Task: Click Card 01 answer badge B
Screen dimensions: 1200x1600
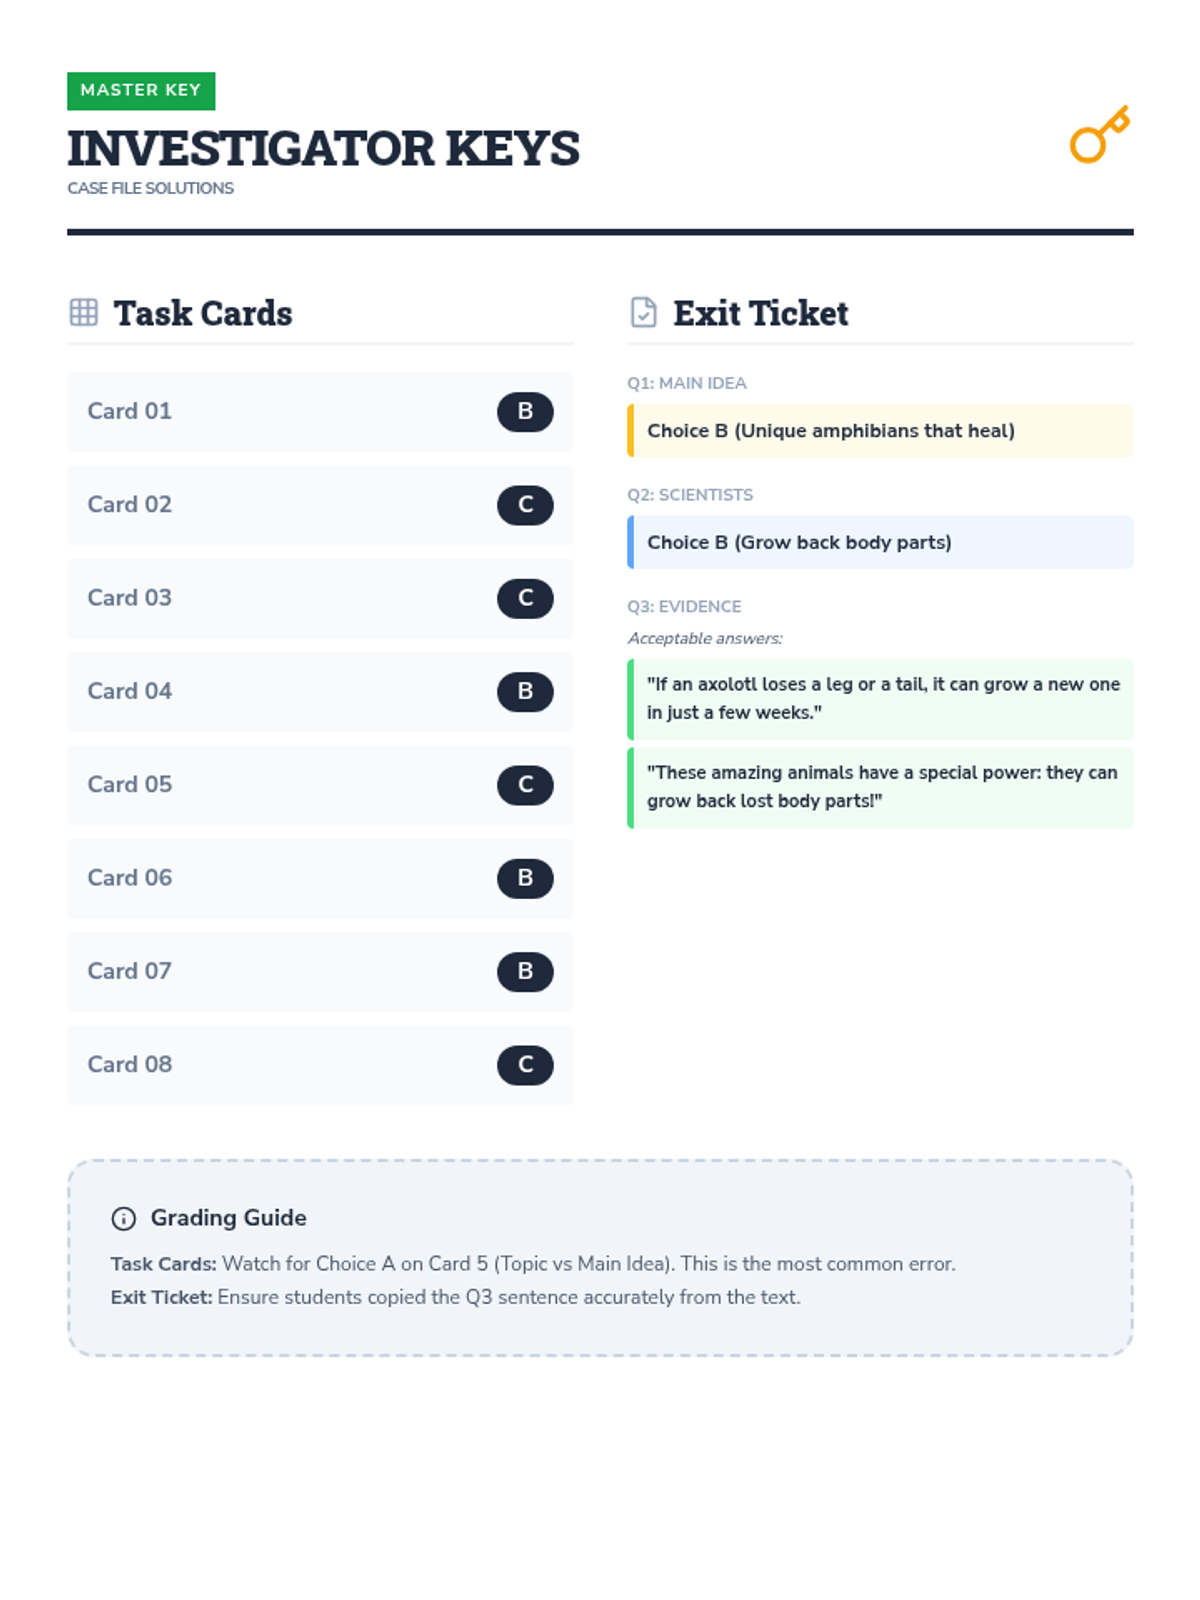Action: coord(525,412)
